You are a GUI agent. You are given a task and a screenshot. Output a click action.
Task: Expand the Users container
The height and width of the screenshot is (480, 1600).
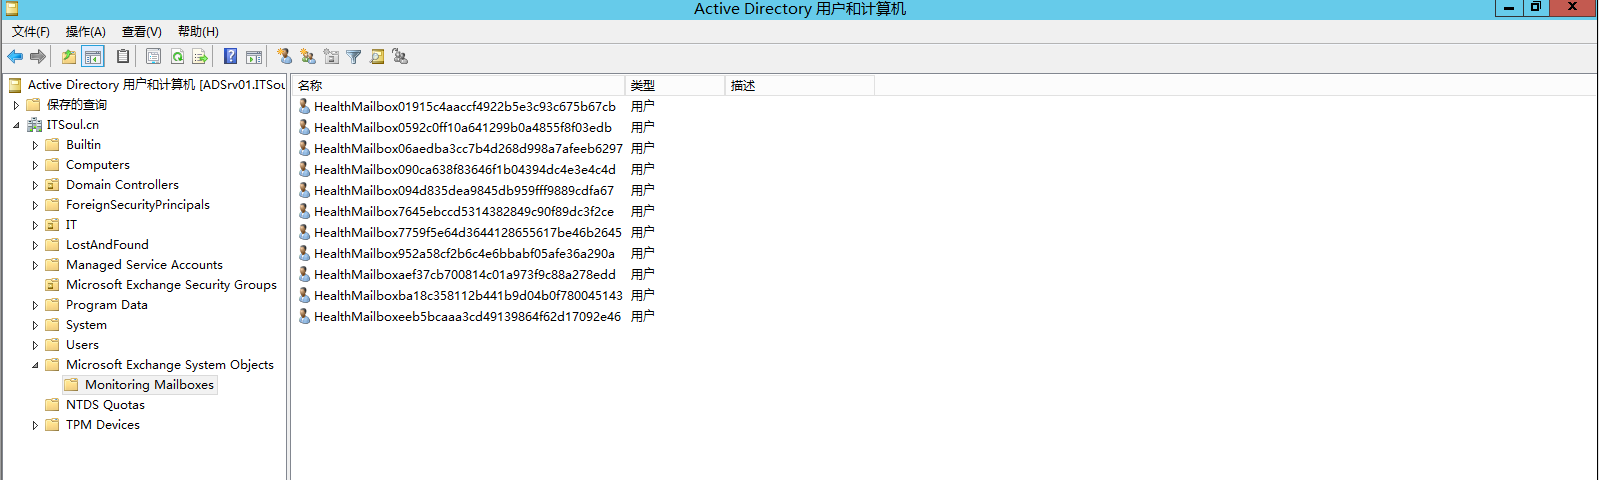pyautogui.click(x=35, y=345)
